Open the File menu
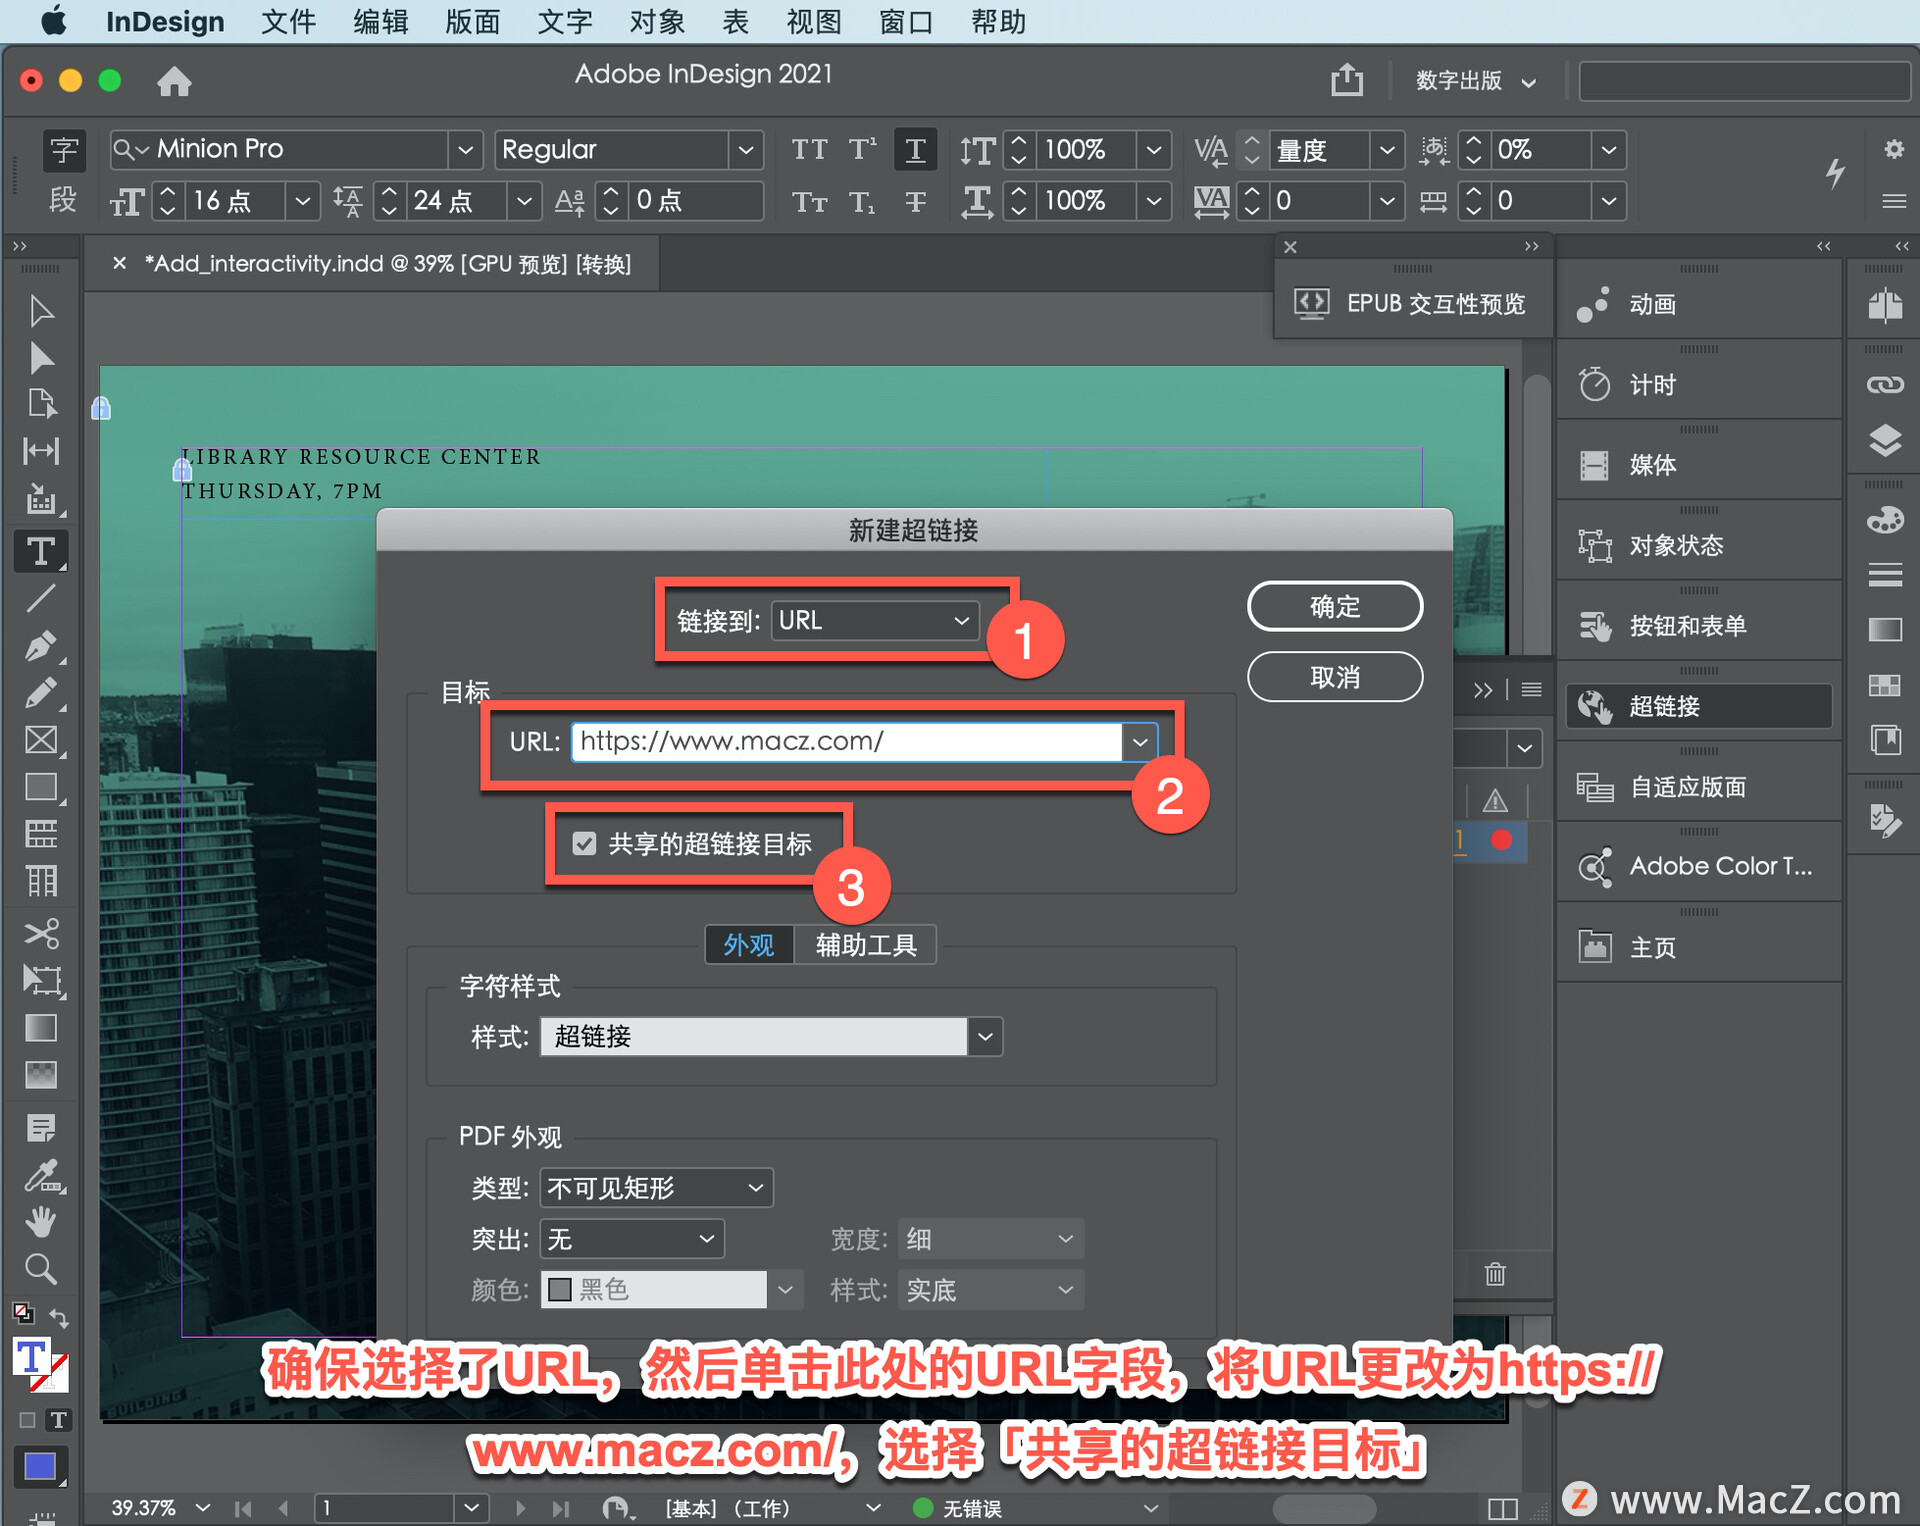The image size is (1920, 1526). click(288, 21)
